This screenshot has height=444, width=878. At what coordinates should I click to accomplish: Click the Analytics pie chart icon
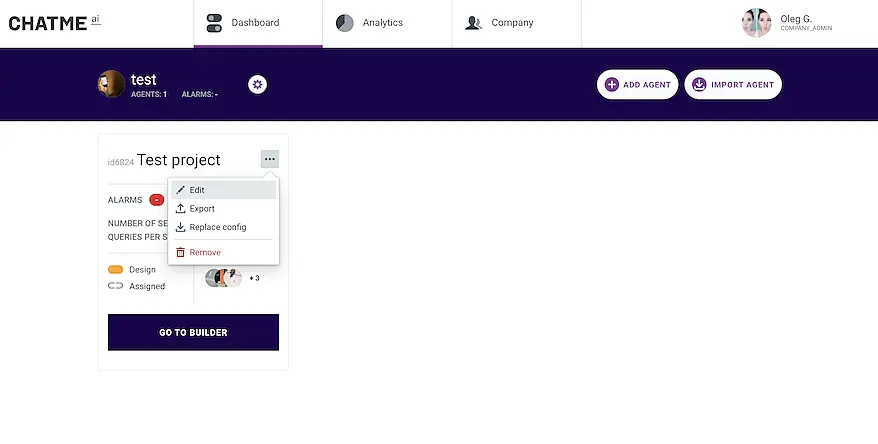tap(345, 23)
